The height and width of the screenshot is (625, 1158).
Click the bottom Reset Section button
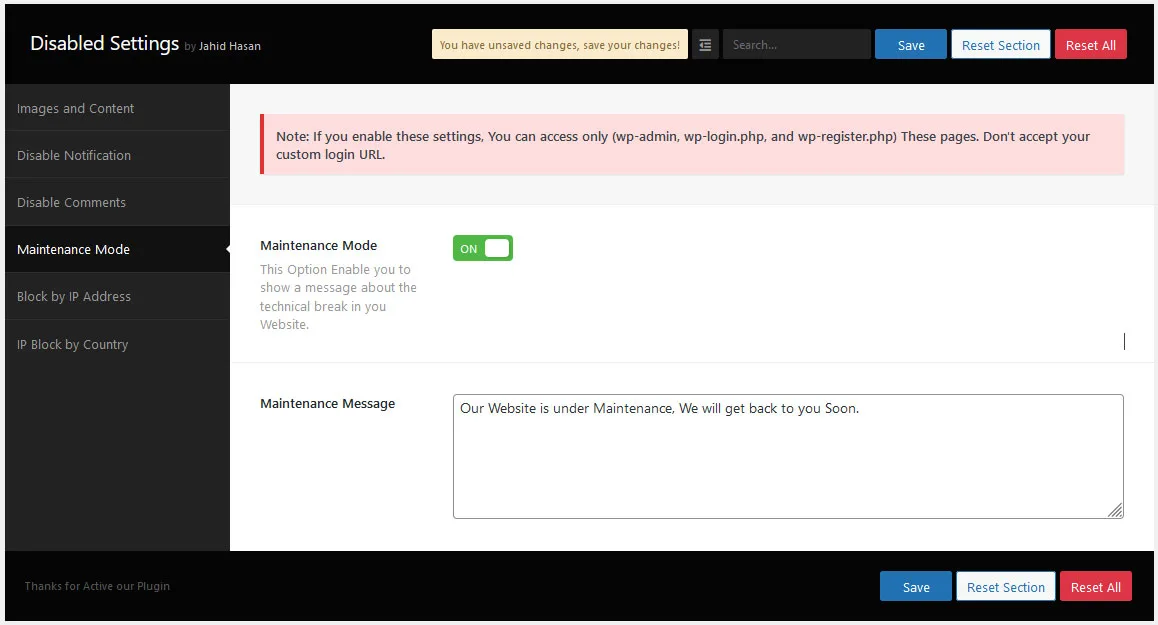coord(1006,587)
